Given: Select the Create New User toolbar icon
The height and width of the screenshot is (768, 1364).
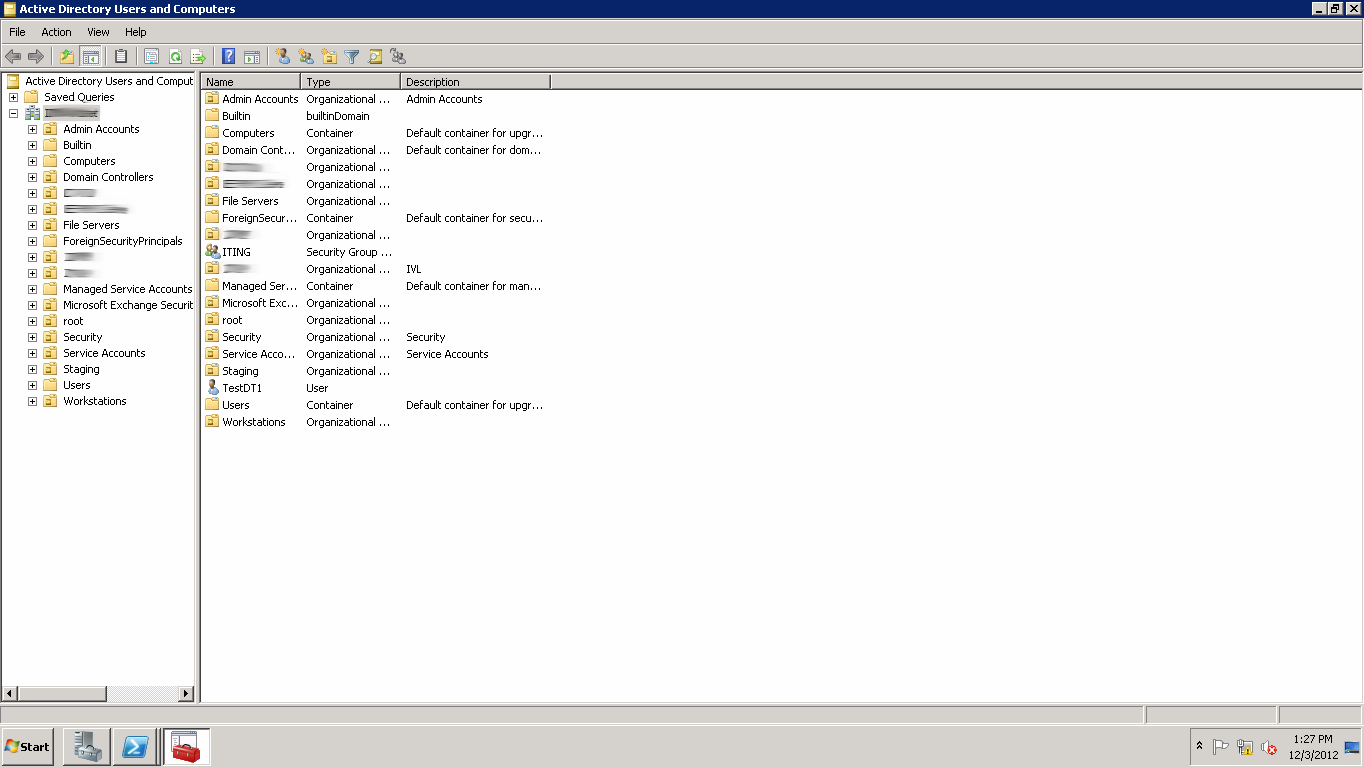Looking at the screenshot, I should point(283,56).
